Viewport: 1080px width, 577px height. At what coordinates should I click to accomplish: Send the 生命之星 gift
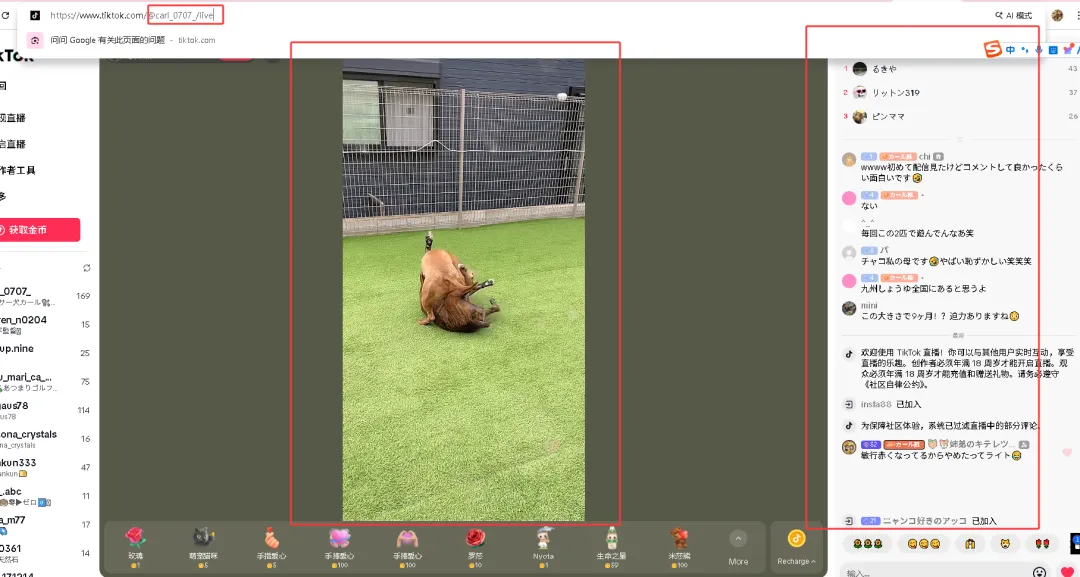pyautogui.click(x=612, y=547)
